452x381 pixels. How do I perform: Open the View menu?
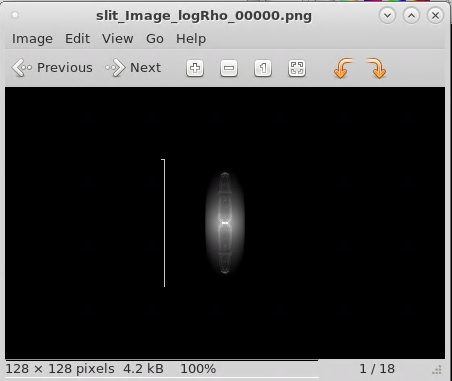pyautogui.click(x=118, y=39)
